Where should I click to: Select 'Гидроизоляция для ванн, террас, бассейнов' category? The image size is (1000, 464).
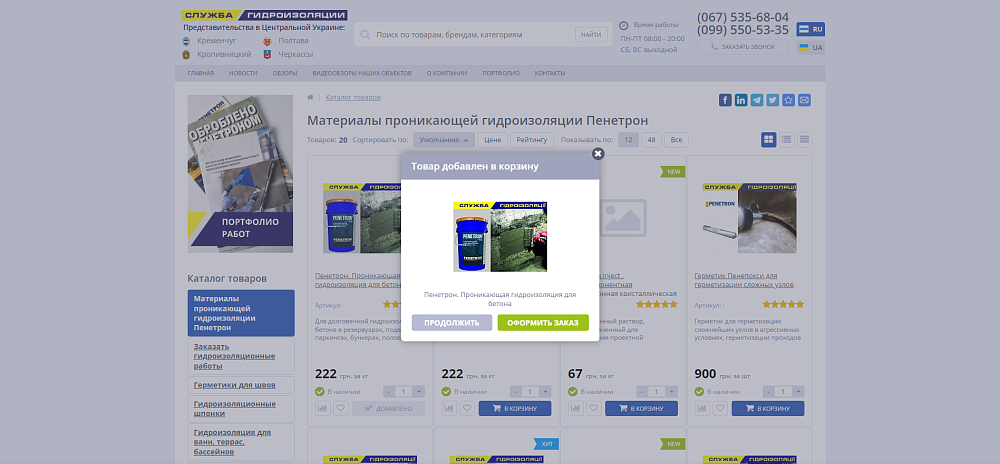[241, 442]
